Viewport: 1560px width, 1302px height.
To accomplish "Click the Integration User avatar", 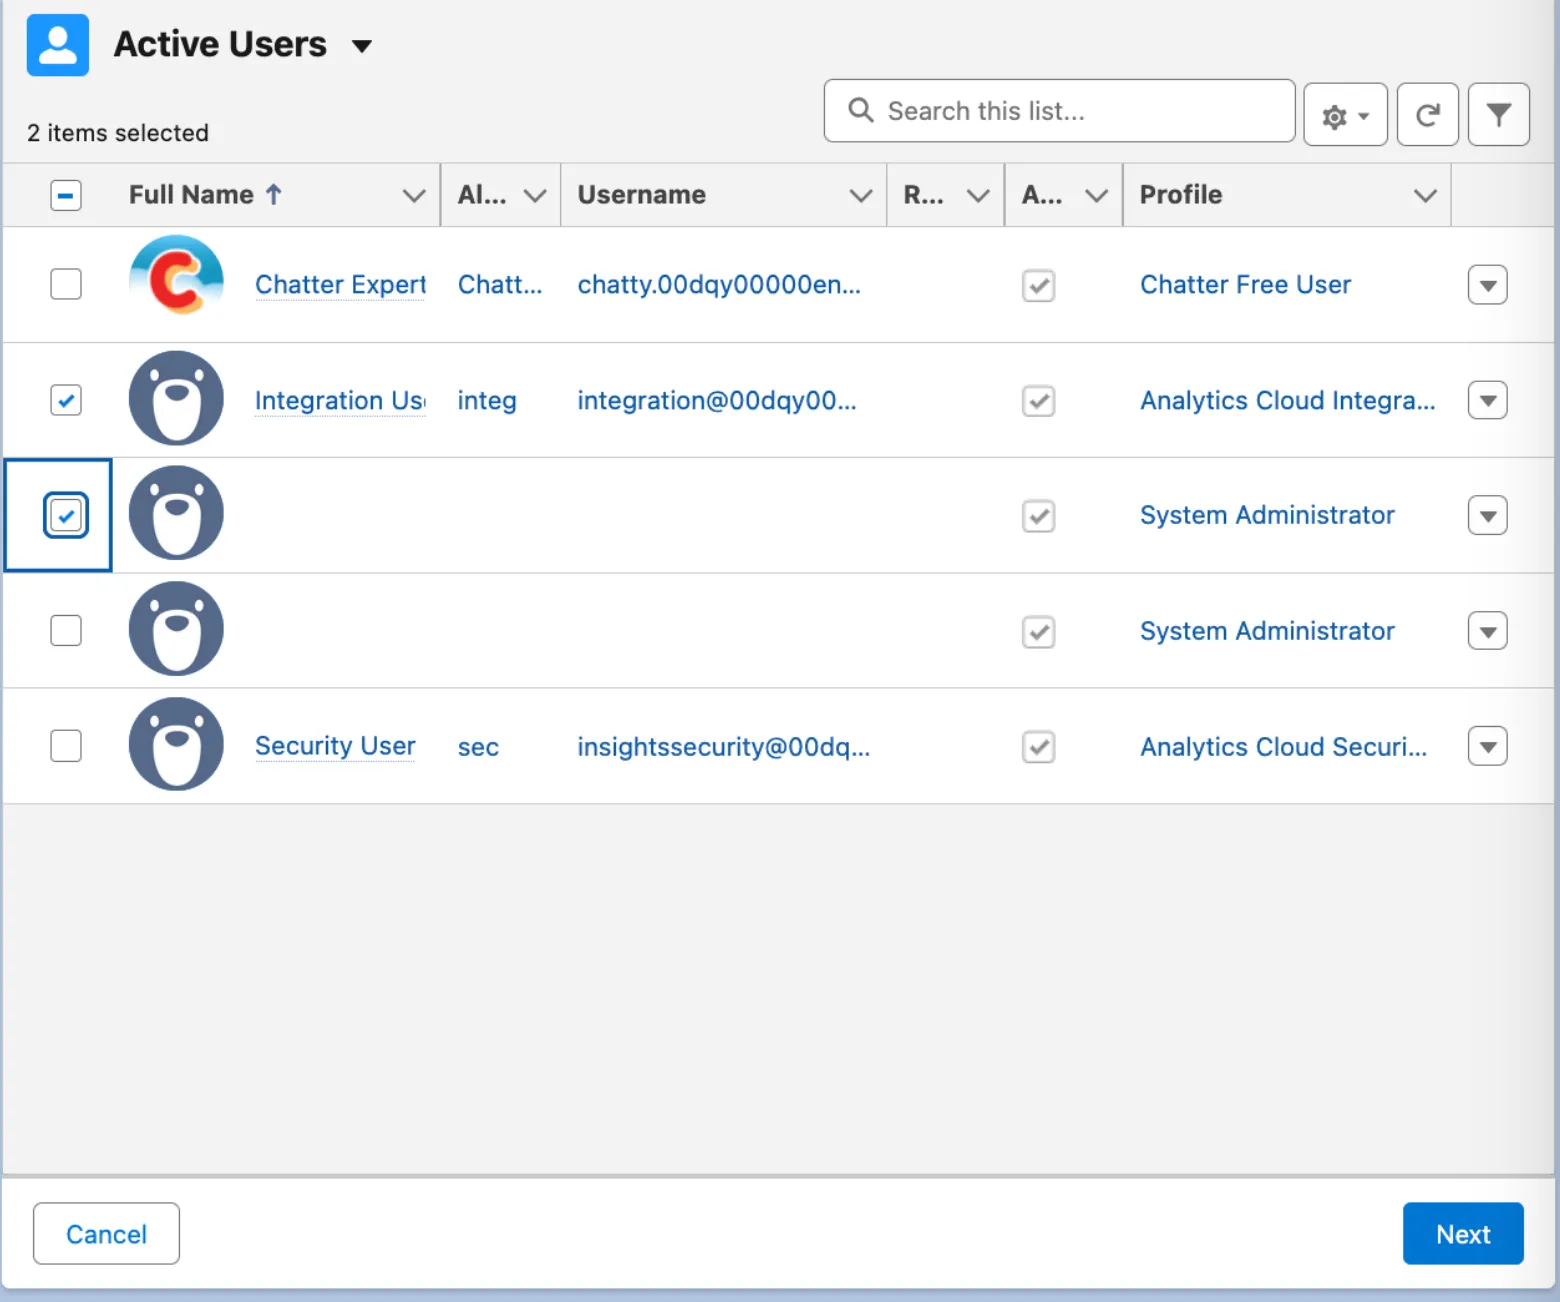I will click(x=176, y=398).
